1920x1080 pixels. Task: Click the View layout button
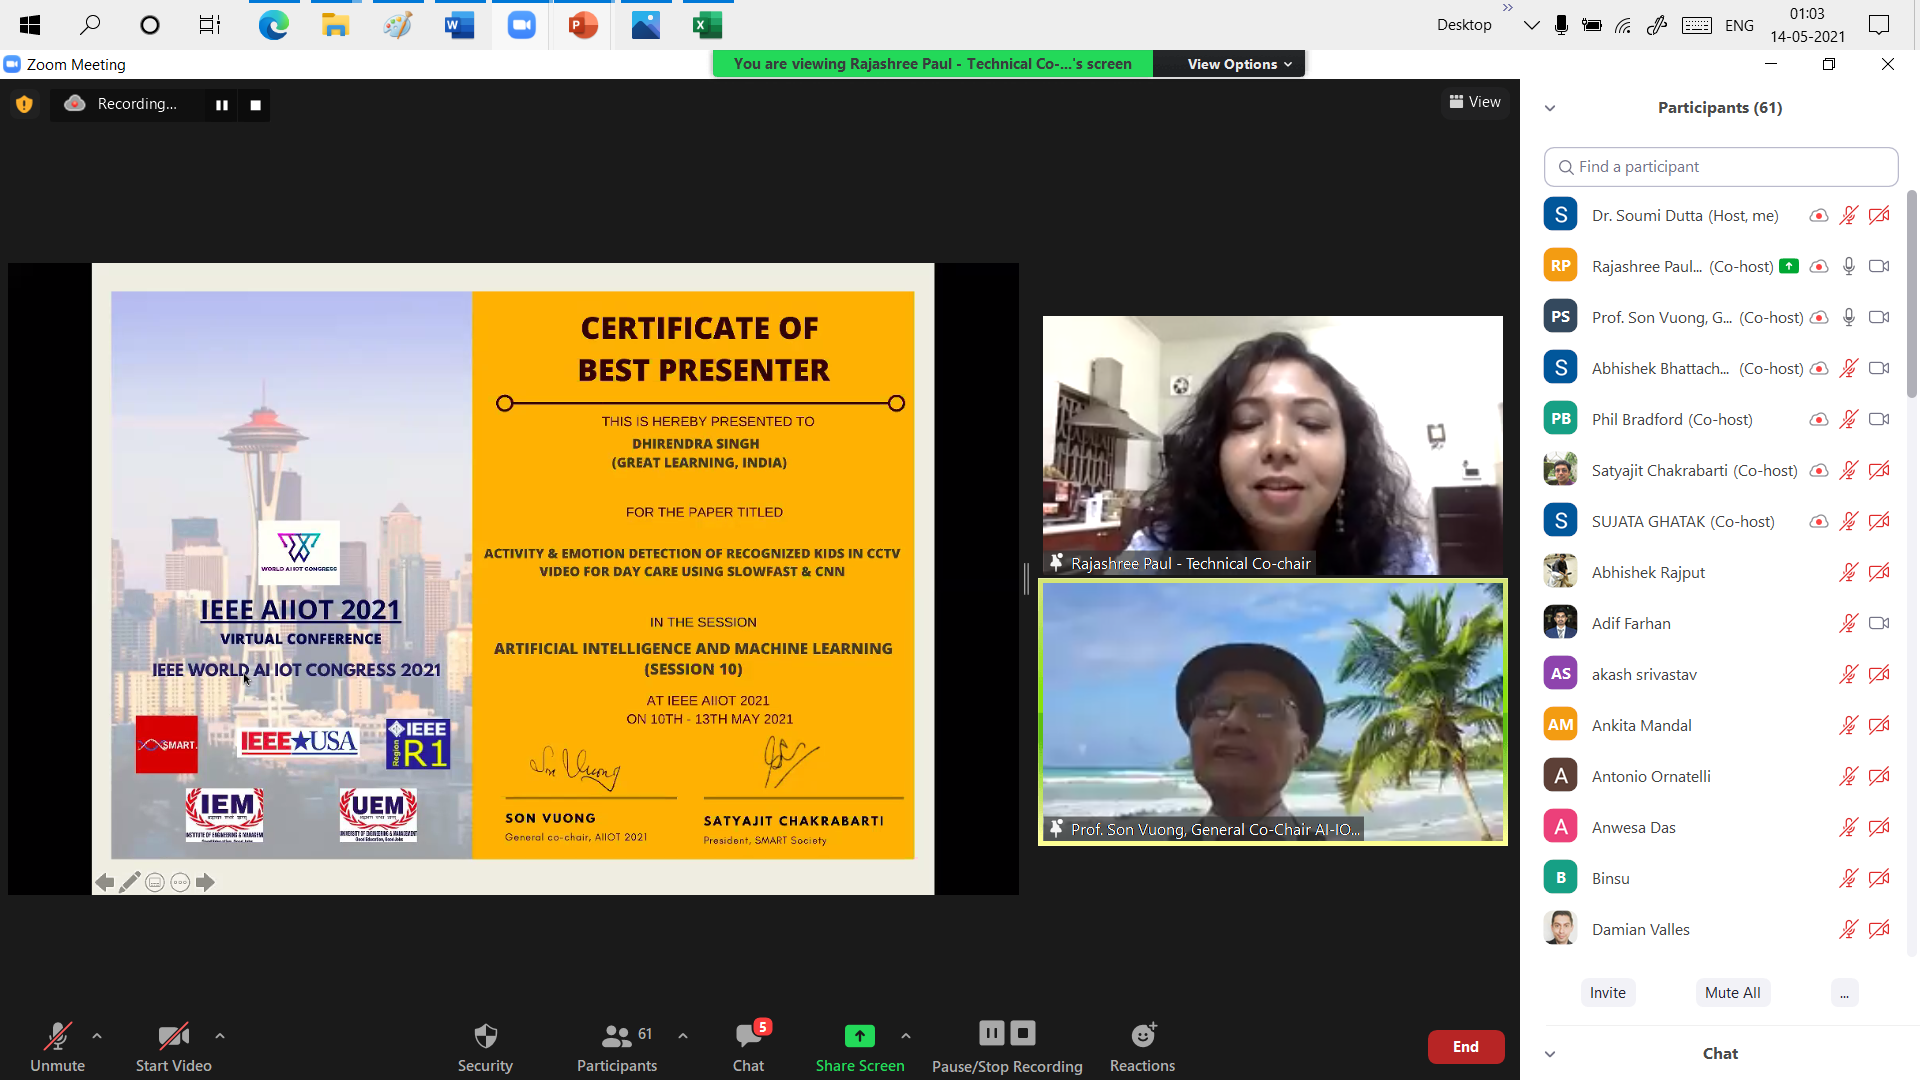1475,102
